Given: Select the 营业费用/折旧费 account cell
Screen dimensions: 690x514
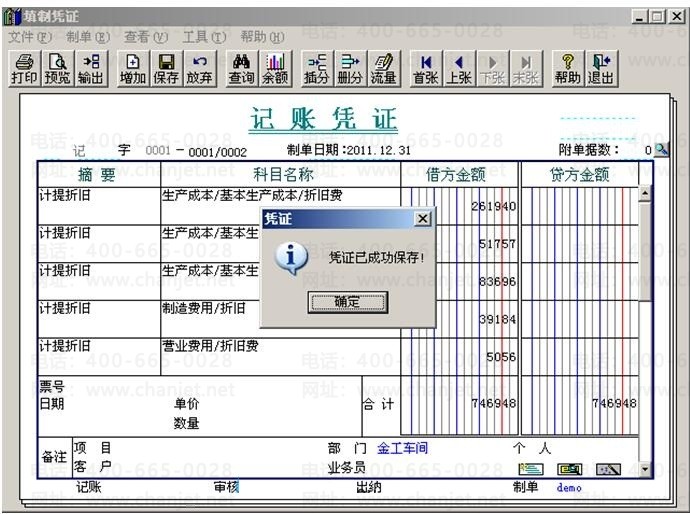Looking at the screenshot, I should (x=281, y=356).
